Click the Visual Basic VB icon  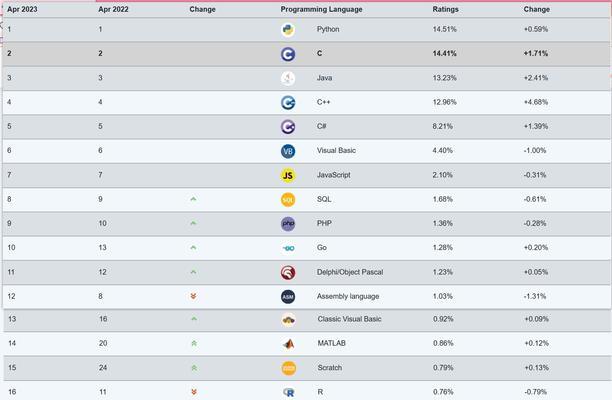click(x=288, y=151)
